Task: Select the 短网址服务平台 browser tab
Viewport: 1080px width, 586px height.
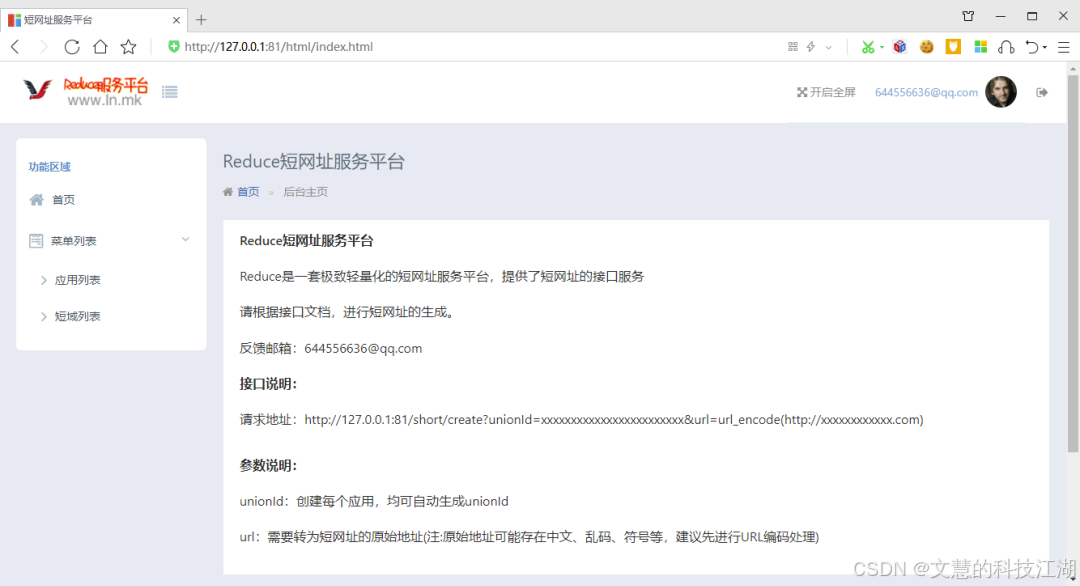Action: click(94, 19)
